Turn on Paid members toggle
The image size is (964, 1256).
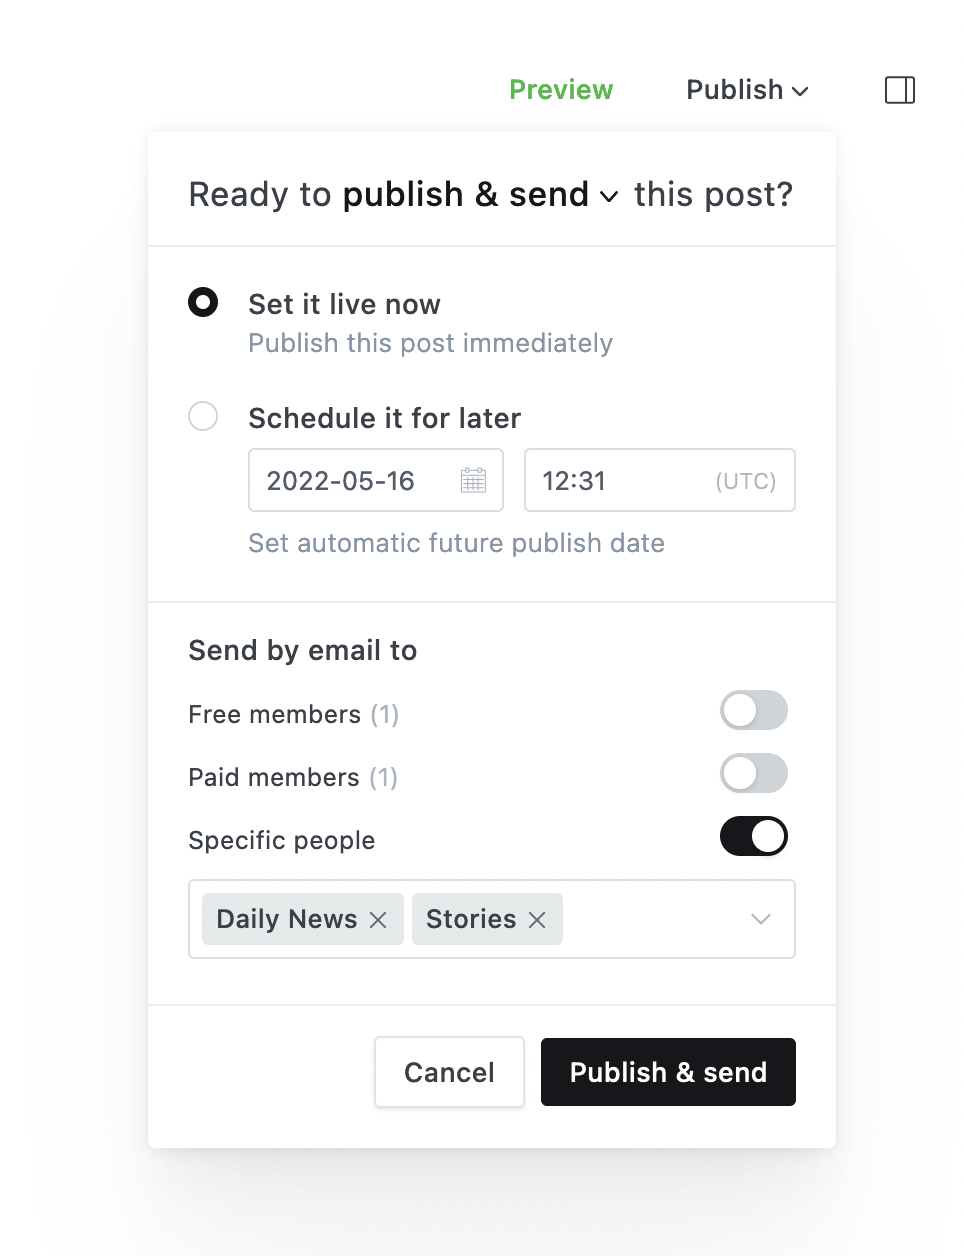(x=753, y=774)
